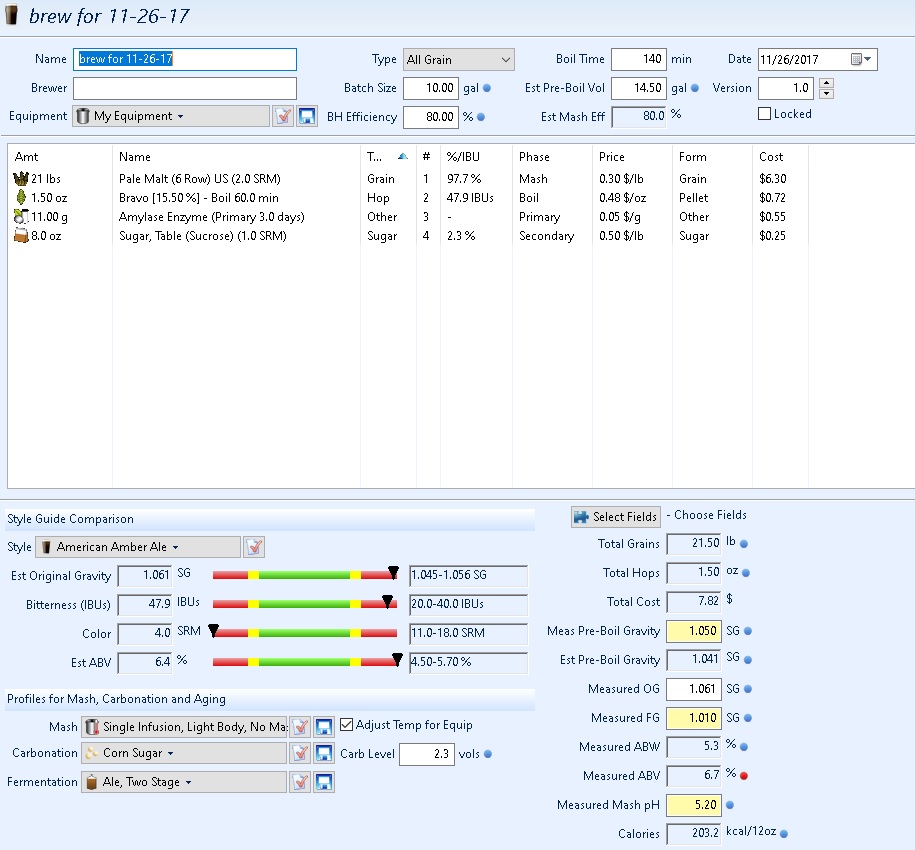Click the red indicator dot beside Measured ABV

coord(744,776)
